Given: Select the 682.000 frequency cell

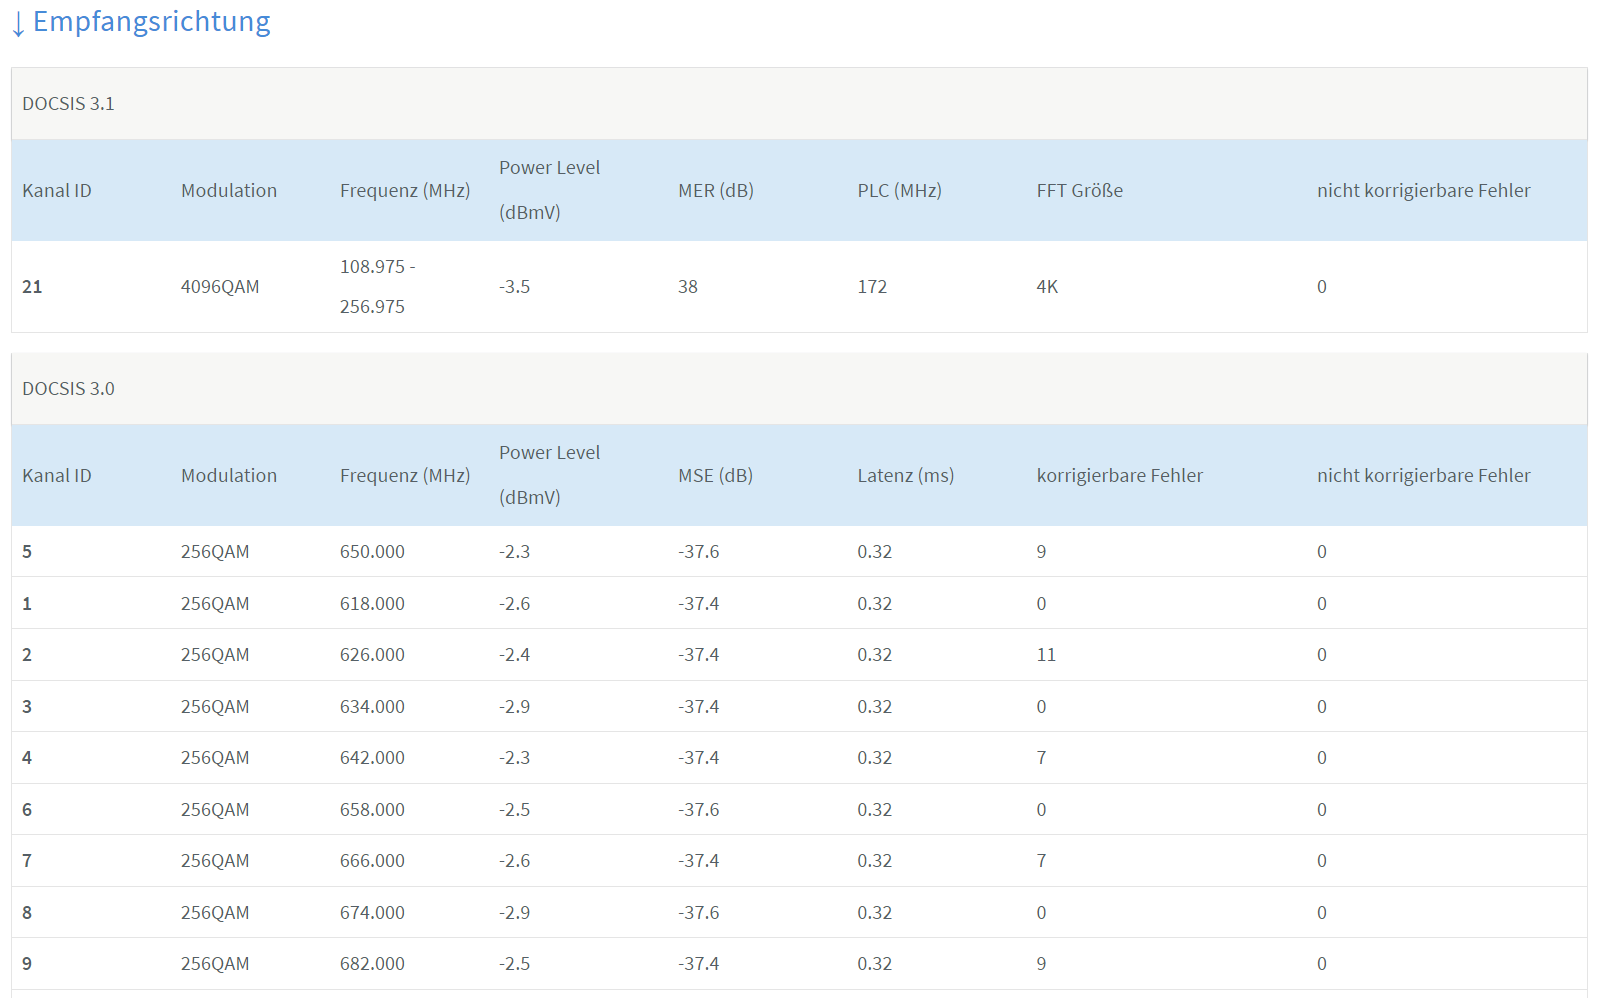Looking at the screenshot, I should point(372,964).
